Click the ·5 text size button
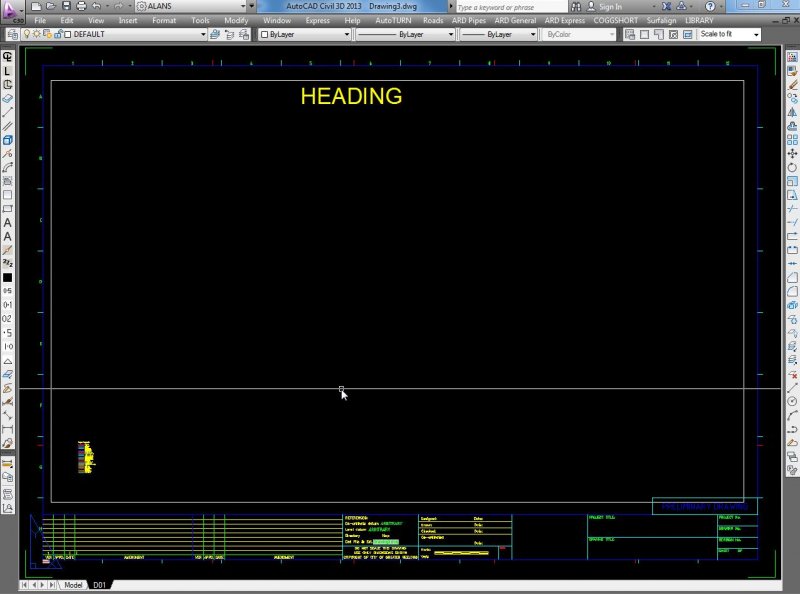 [x=7, y=333]
